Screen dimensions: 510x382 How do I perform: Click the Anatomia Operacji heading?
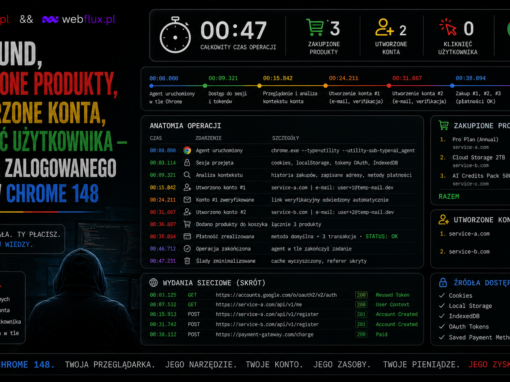tap(185, 126)
